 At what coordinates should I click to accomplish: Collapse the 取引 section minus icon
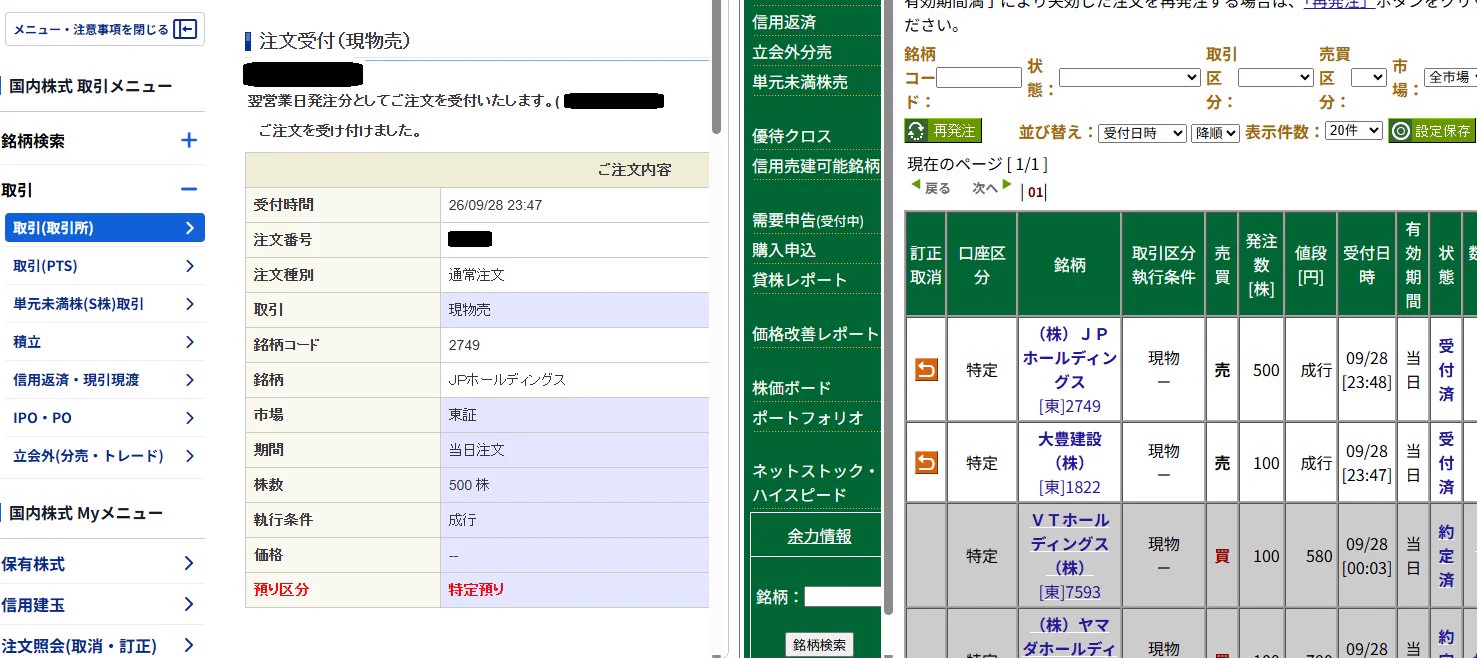tap(188, 189)
